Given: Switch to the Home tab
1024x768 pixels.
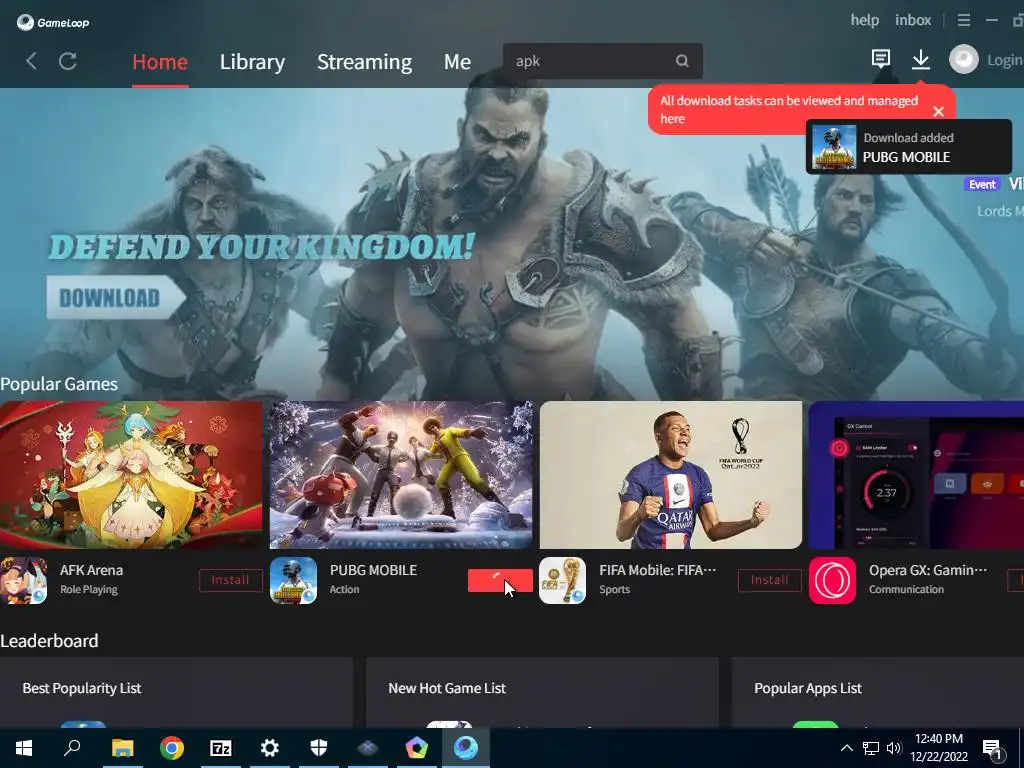Looking at the screenshot, I should tap(159, 62).
